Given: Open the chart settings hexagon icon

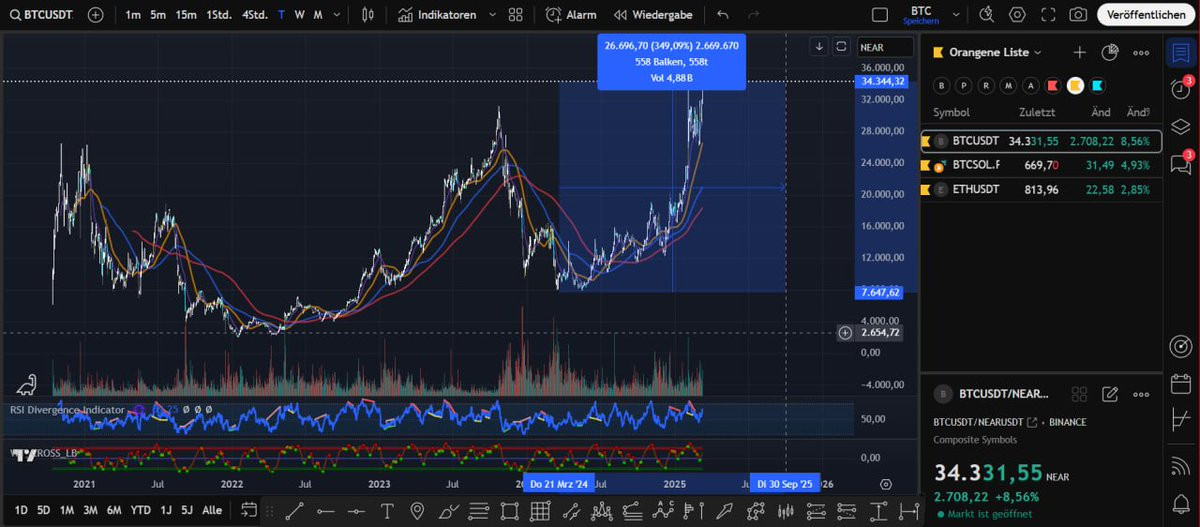Looking at the screenshot, I should click(x=1017, y=15).
